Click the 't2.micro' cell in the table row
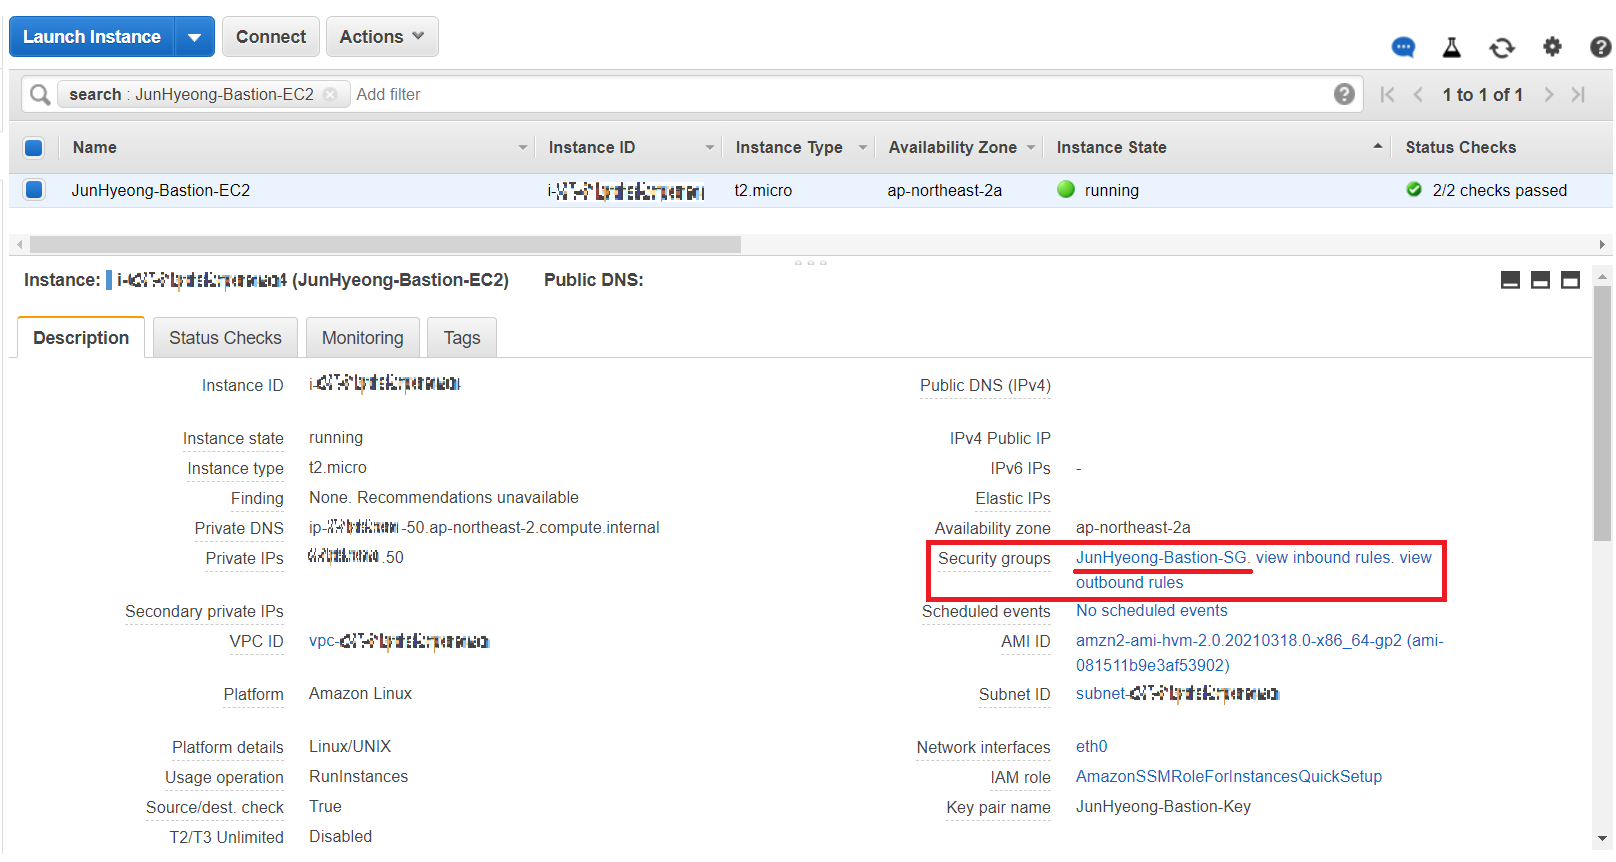The image size is (1616, 862). (763, 190)
